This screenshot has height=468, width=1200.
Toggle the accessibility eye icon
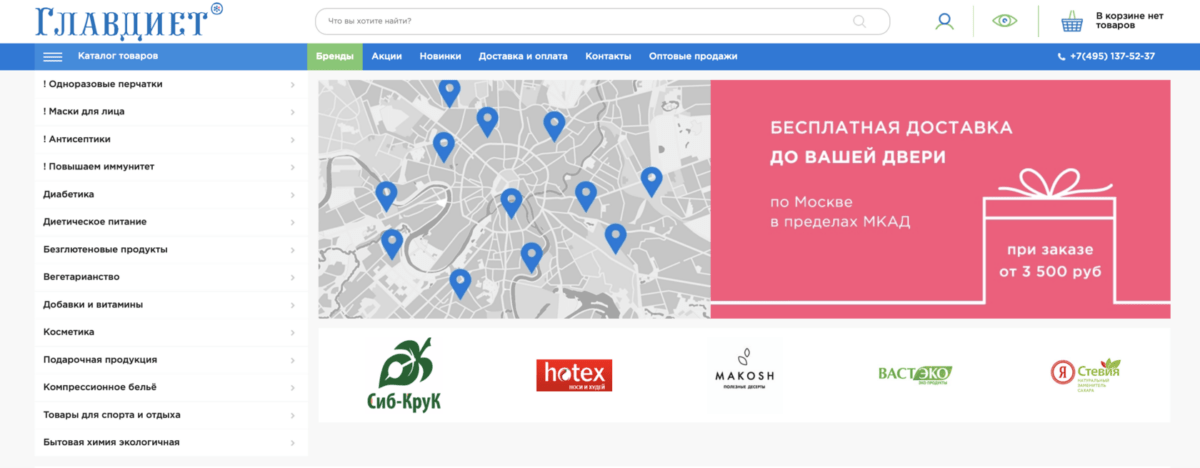[1005, 21]
